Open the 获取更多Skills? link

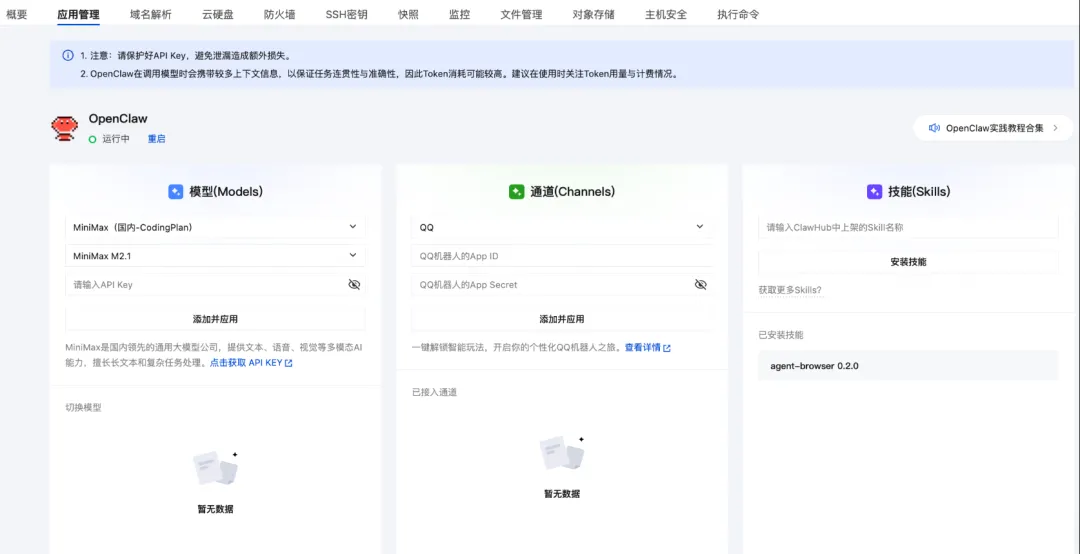point(790,290)
